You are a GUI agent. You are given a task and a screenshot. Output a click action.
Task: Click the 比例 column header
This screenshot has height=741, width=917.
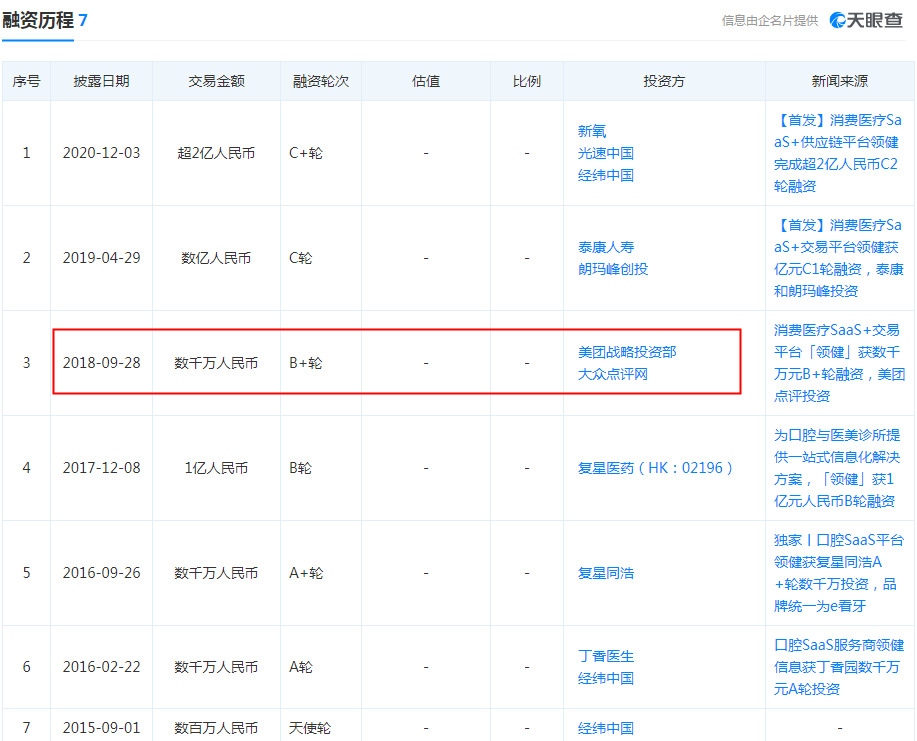[527, 81]
